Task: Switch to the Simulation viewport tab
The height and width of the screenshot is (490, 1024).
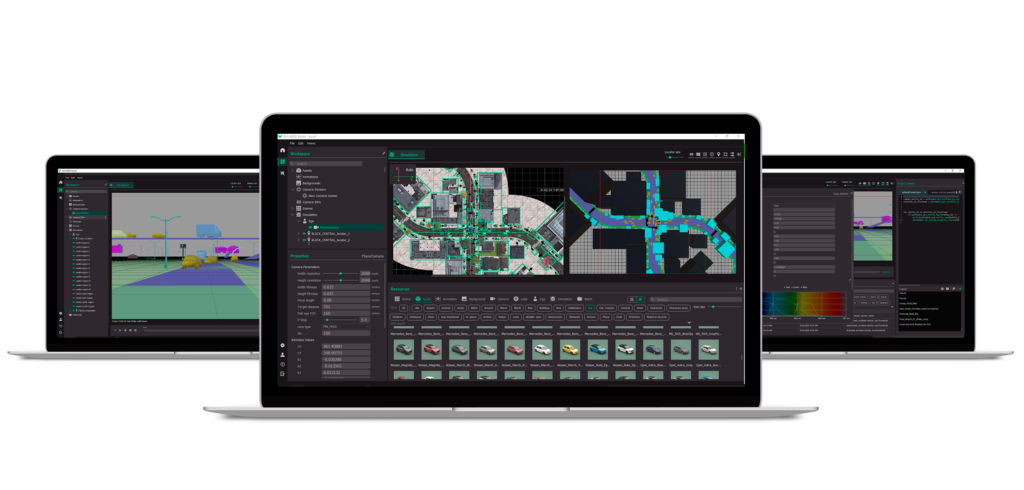Action: pyautogui.click(x=408, y=155)
